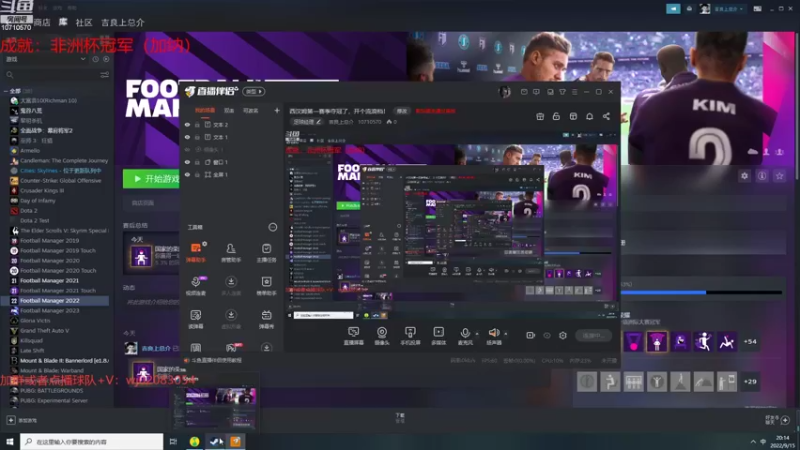
Task: Add a new scene with plus icon
Action: click(277, 110)
